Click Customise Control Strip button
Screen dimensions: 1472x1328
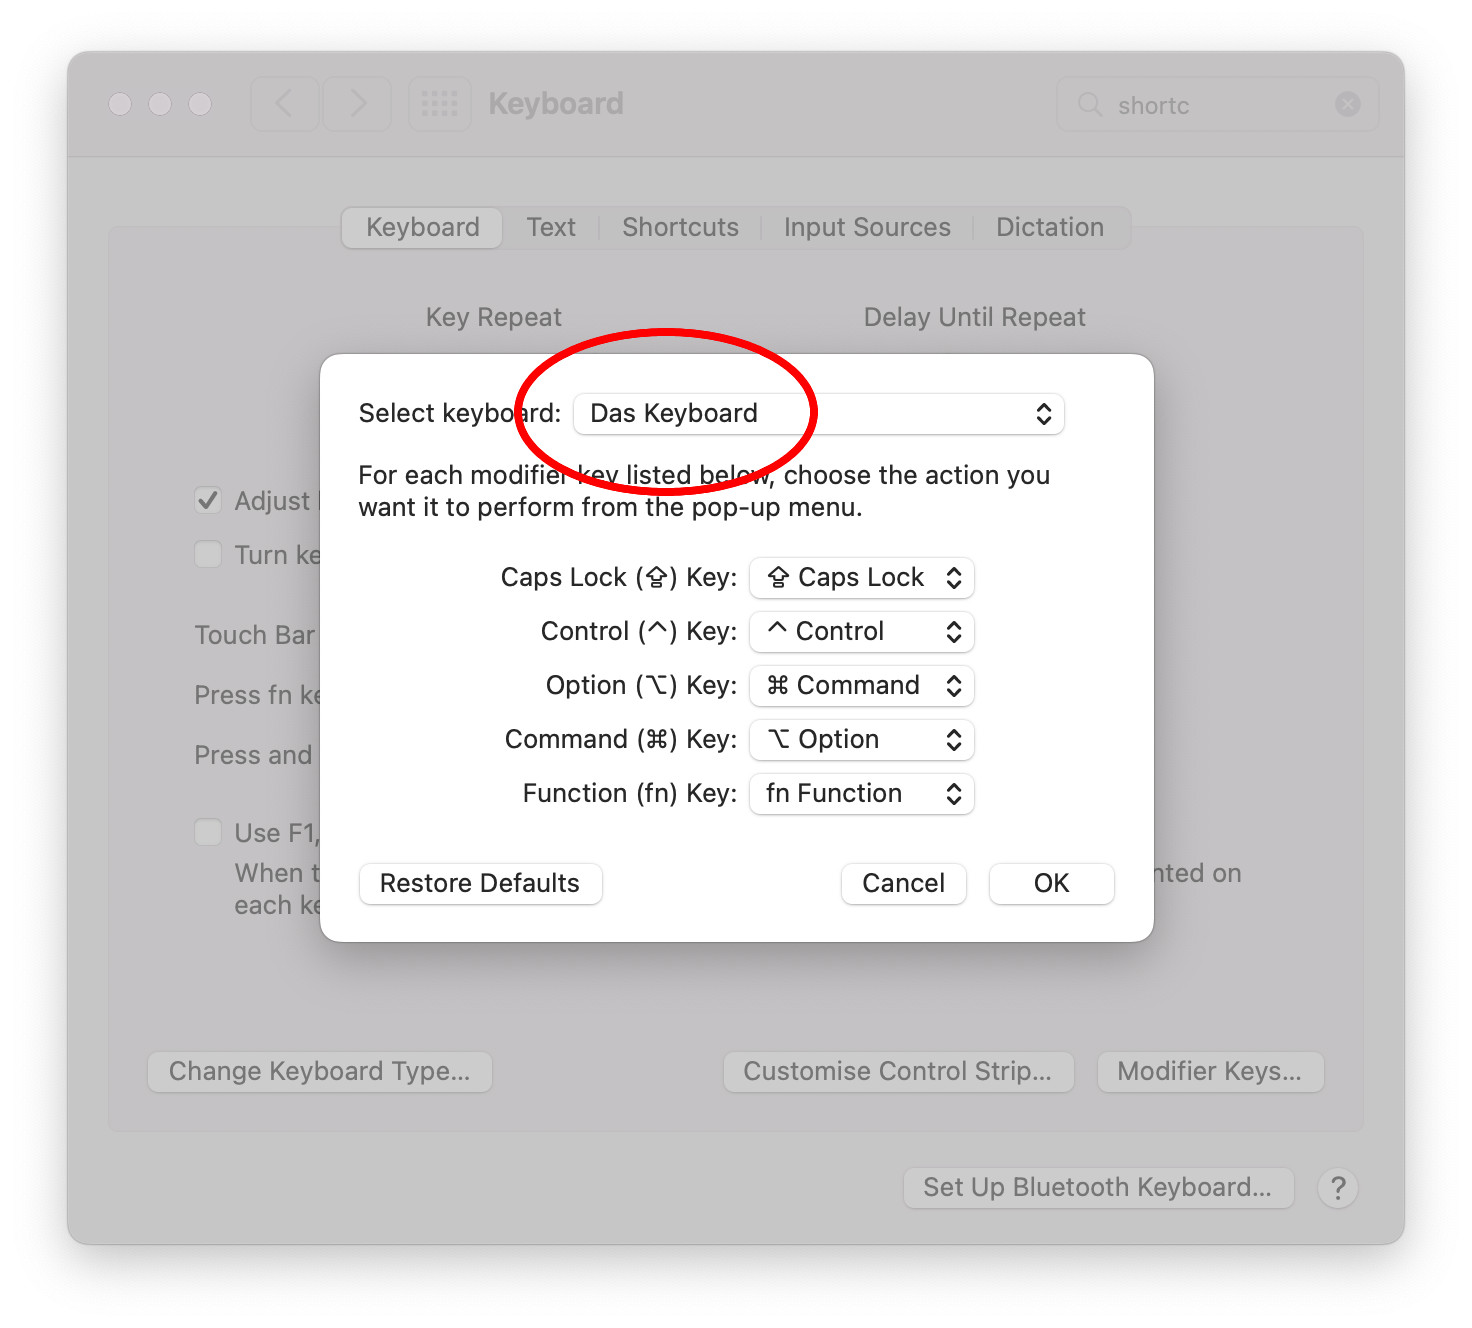(898, 1072)
